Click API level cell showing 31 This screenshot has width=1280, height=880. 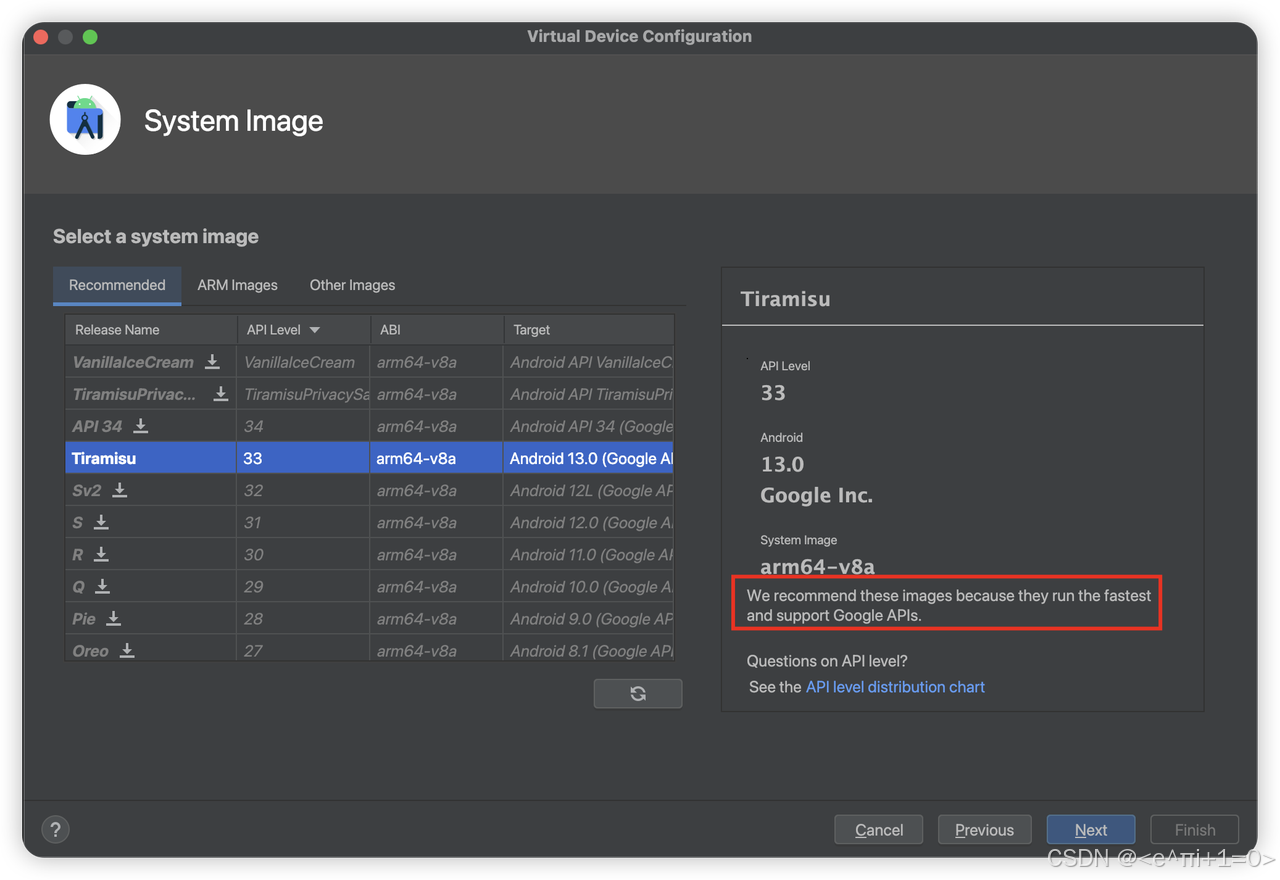tap(303, 522)
